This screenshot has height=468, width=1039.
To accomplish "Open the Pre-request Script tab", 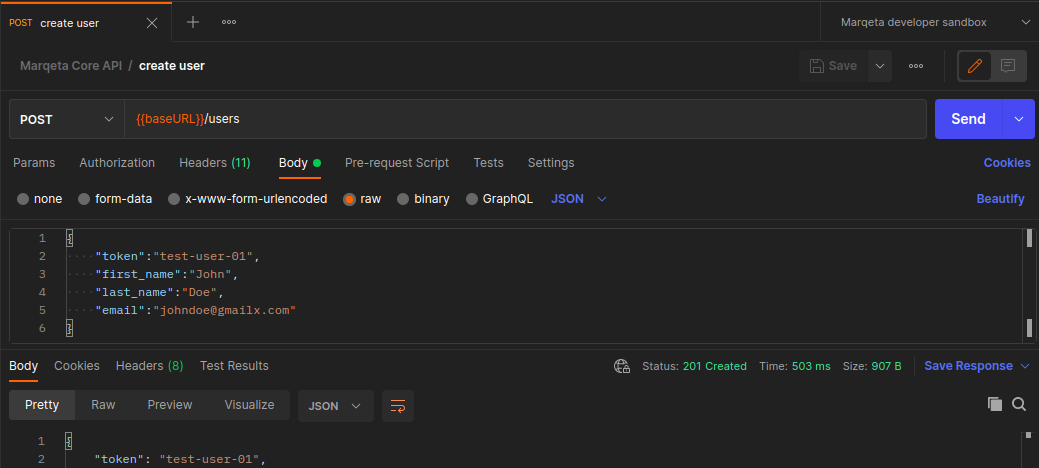I will tap(397, 162).
